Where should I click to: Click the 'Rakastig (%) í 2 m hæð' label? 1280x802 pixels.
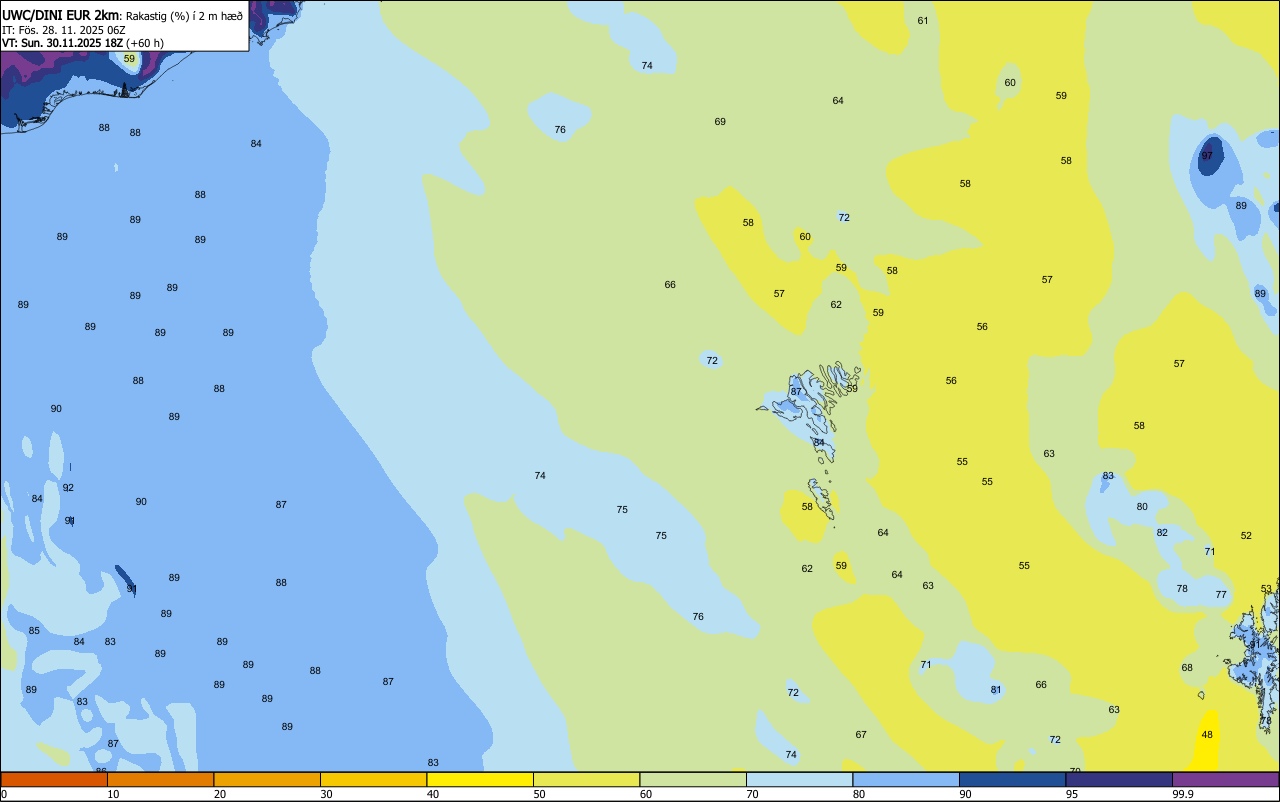click(184, 16)
